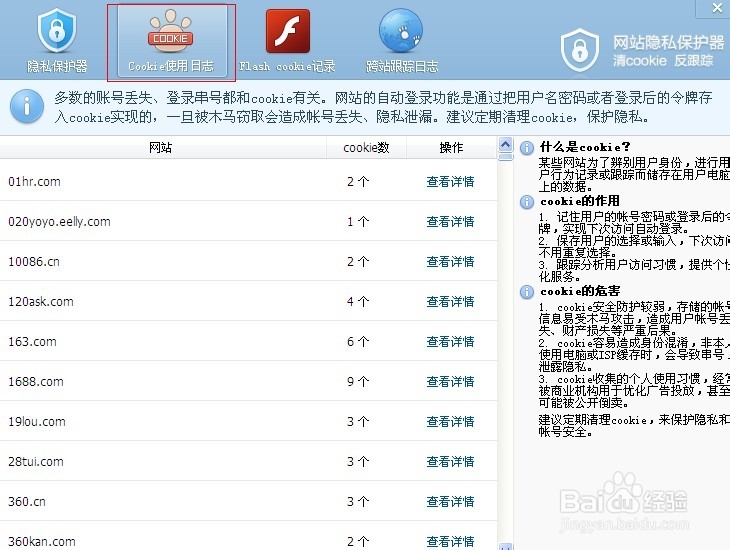Sort by the cookie数 column header
The height and width of the screenshot is (550, 730).
pyautogui.click(x=366, y=148)
